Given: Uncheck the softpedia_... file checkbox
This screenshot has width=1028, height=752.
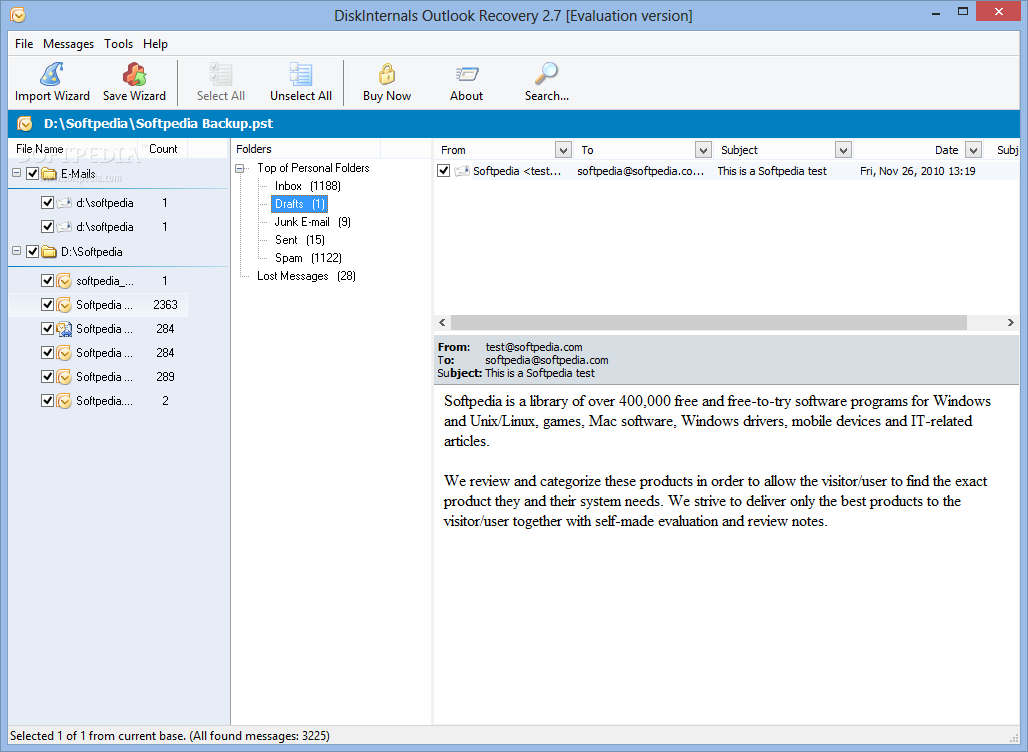Looking at the screenshot, I should (47, 281).
